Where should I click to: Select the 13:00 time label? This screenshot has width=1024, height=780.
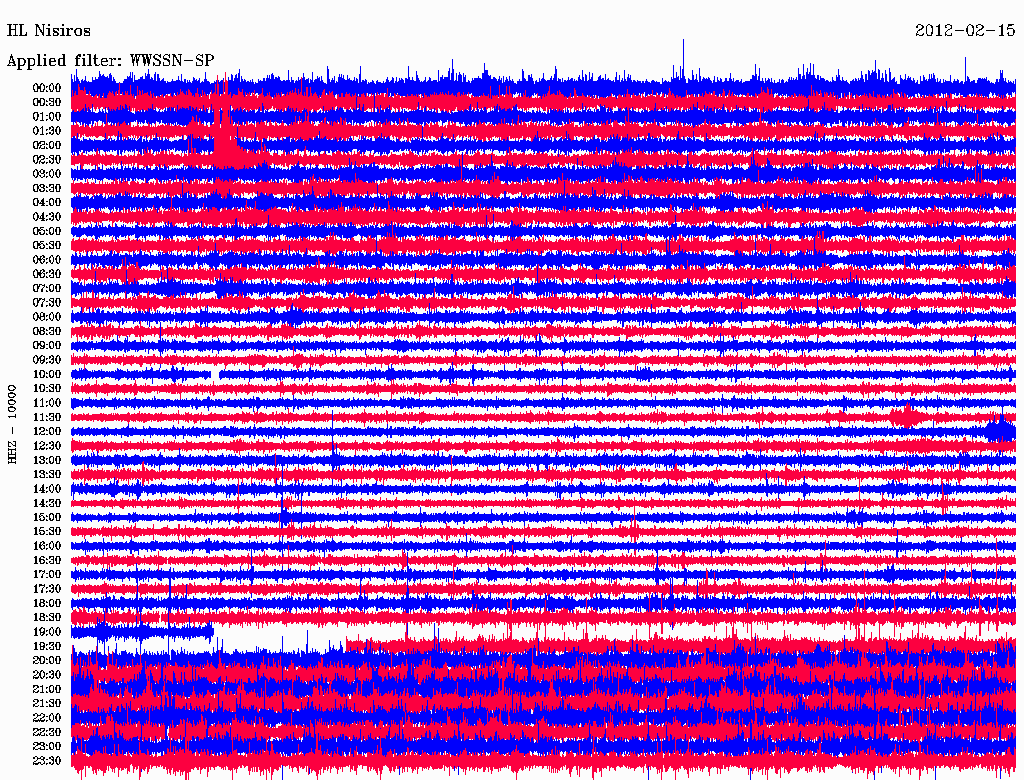(47, 461)
